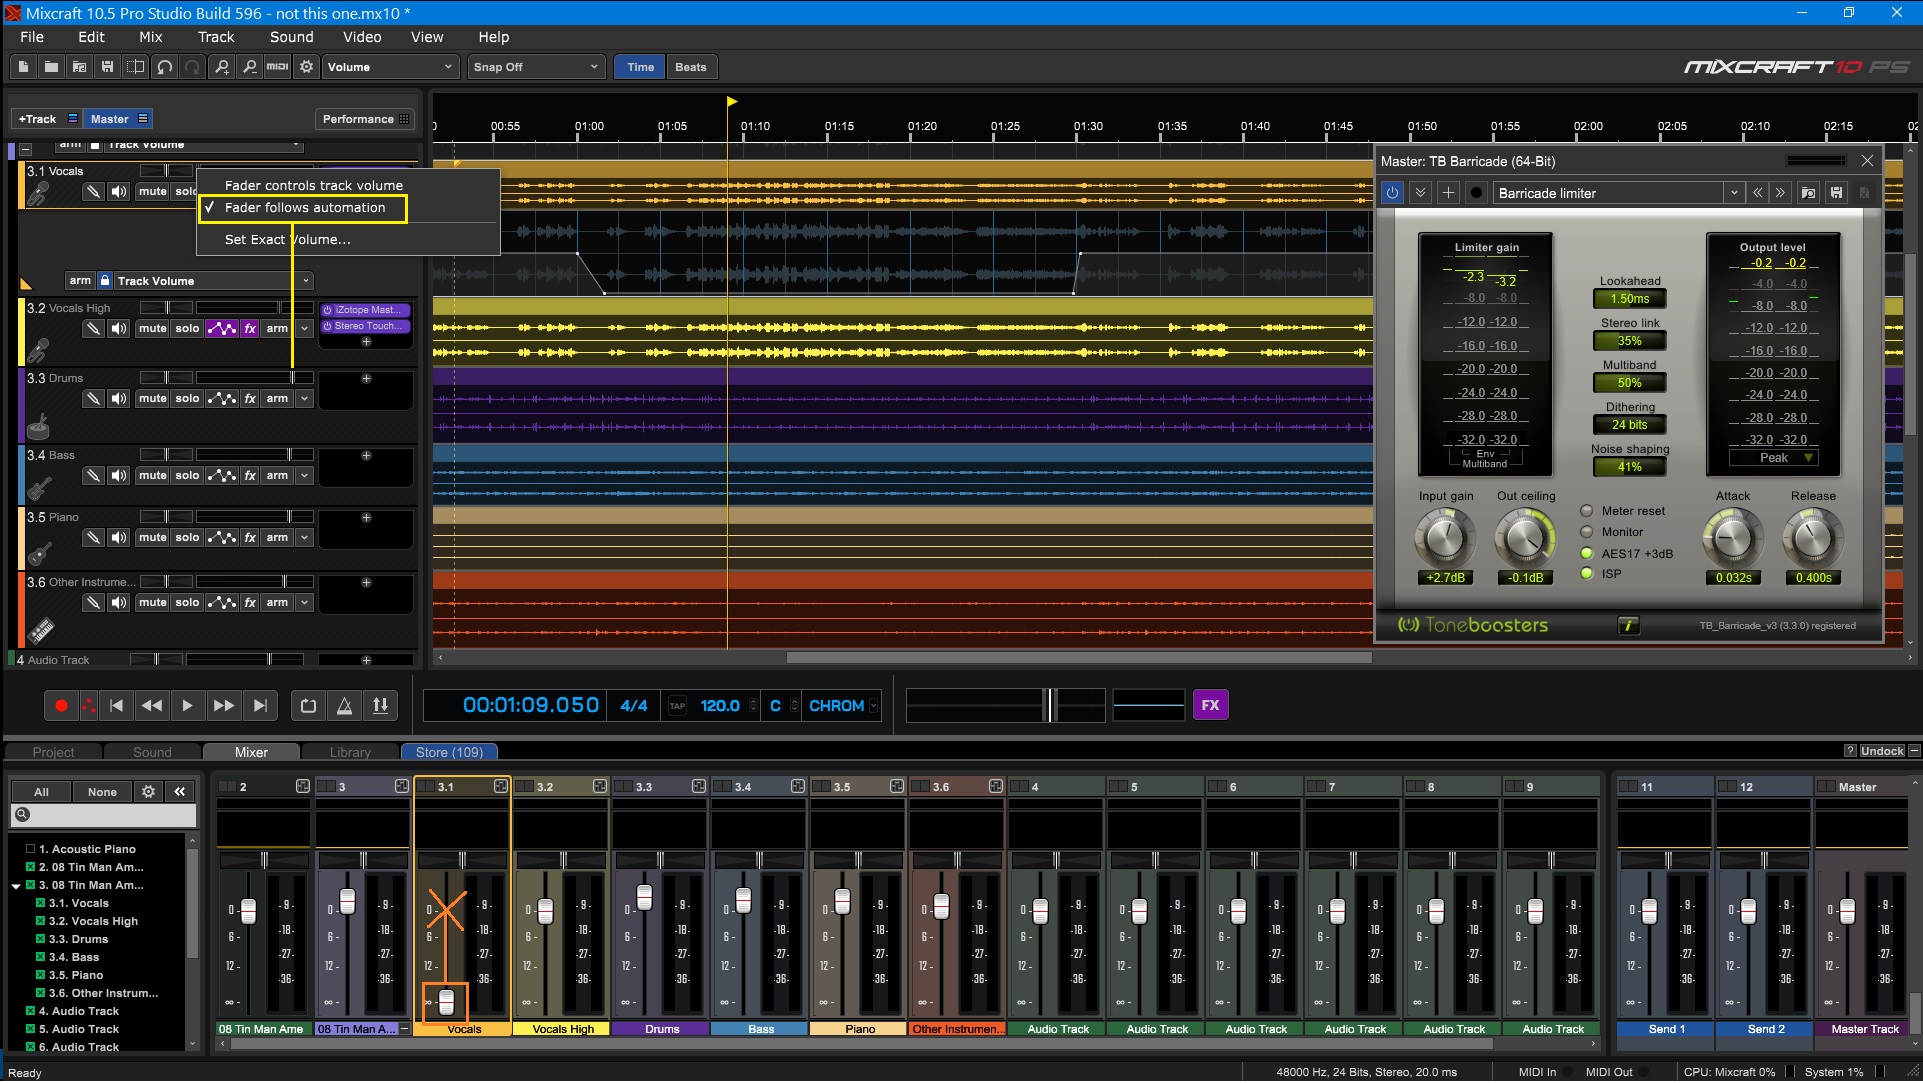Open the File menu
Screen dimensions: 1923x1083
coord(32,37)
